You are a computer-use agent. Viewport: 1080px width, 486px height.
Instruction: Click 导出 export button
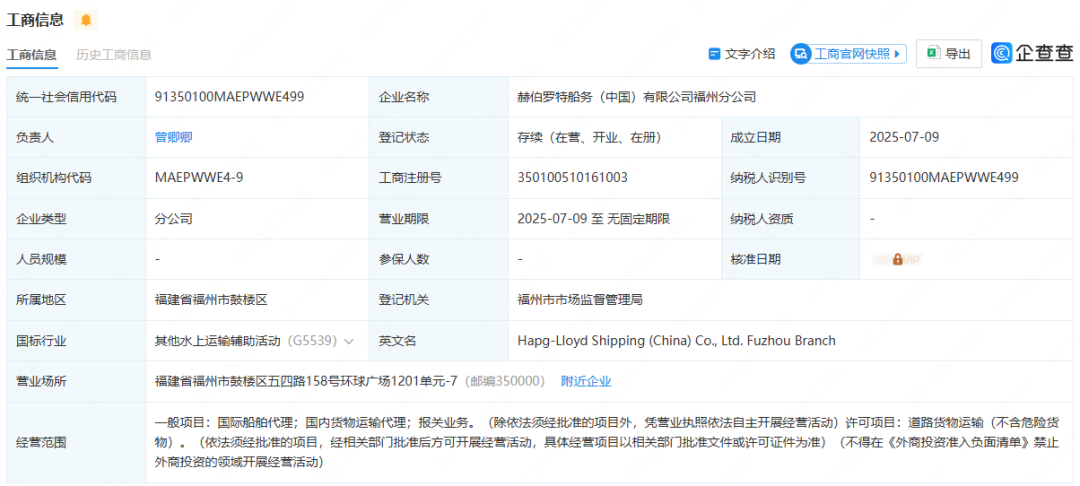click(948, 54)
